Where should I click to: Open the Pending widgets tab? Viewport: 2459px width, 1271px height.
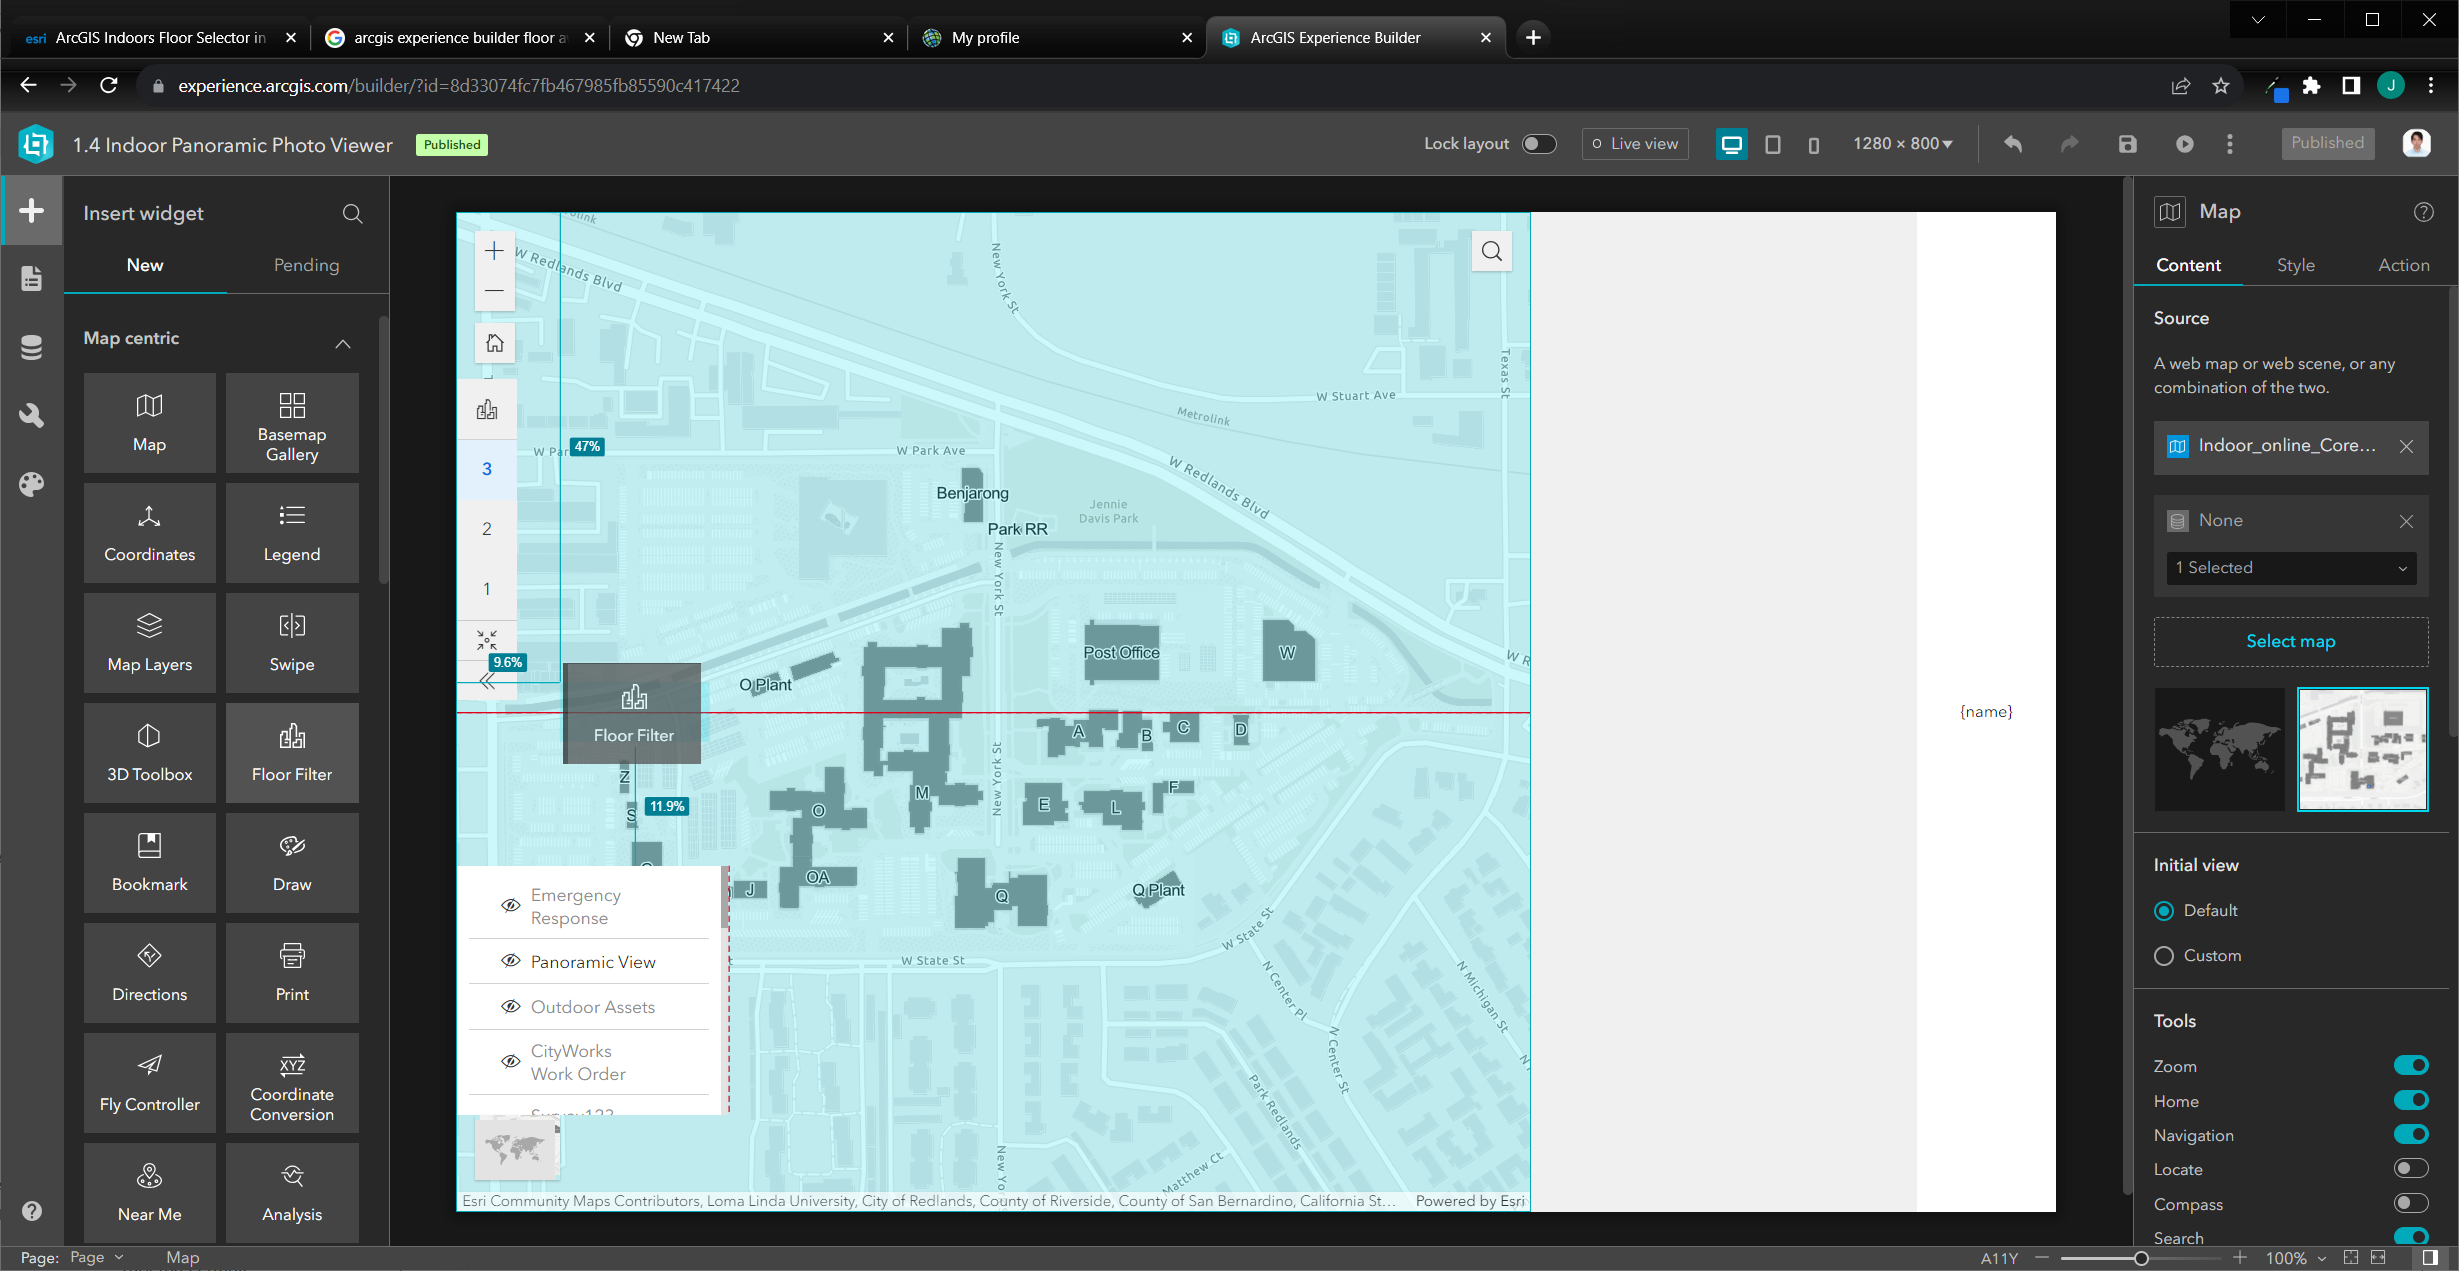point(306,265)
